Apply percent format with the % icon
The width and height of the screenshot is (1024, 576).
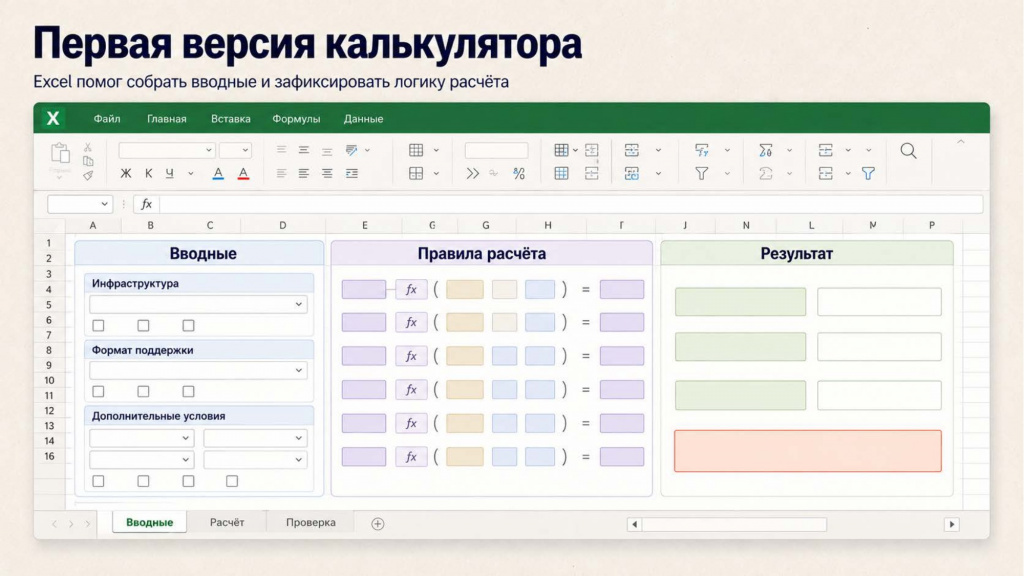click(519, 174)
